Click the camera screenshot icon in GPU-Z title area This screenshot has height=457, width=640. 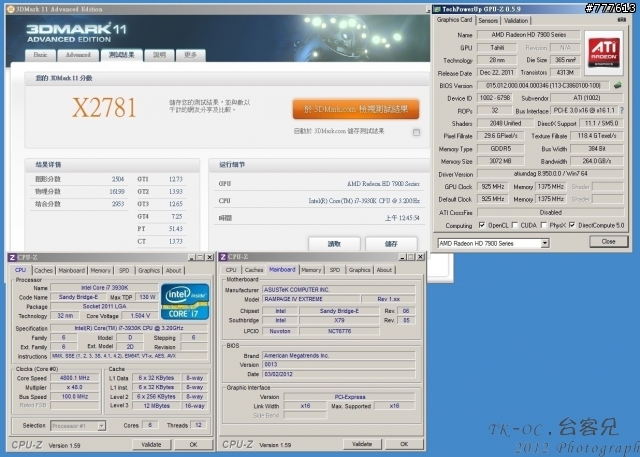[x=621, y=20]
